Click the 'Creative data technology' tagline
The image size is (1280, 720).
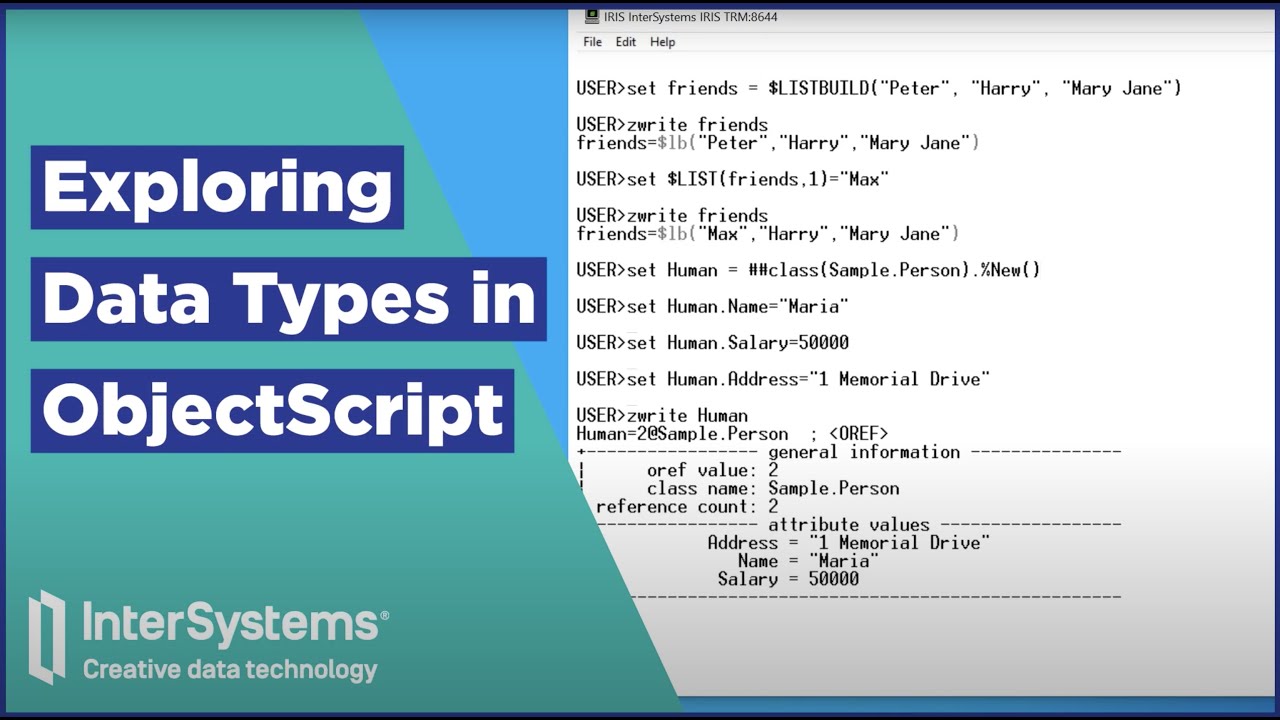tap(230, 669)
